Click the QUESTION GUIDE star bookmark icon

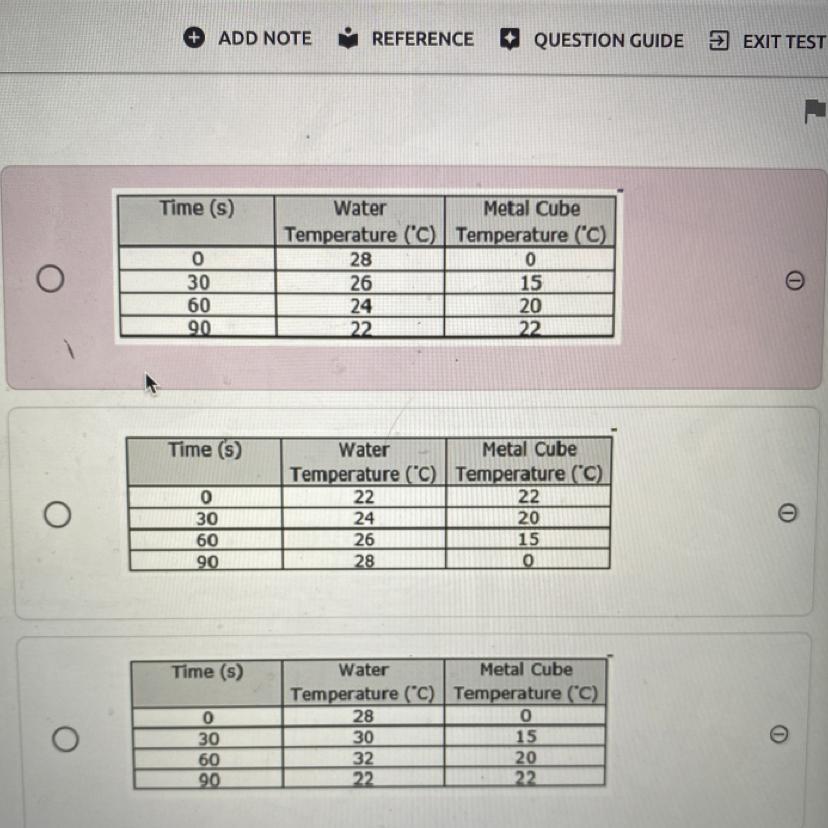510,40
